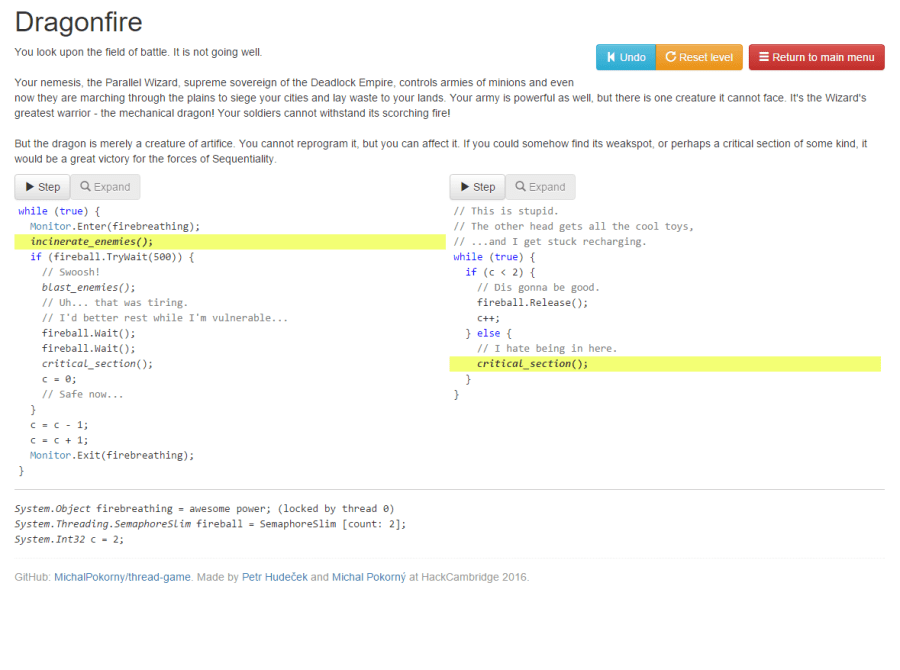Viewport: 900px width, 670px height.
Task: Click highlighted incinerate_enemies(); line
Action: pos(230,242)
